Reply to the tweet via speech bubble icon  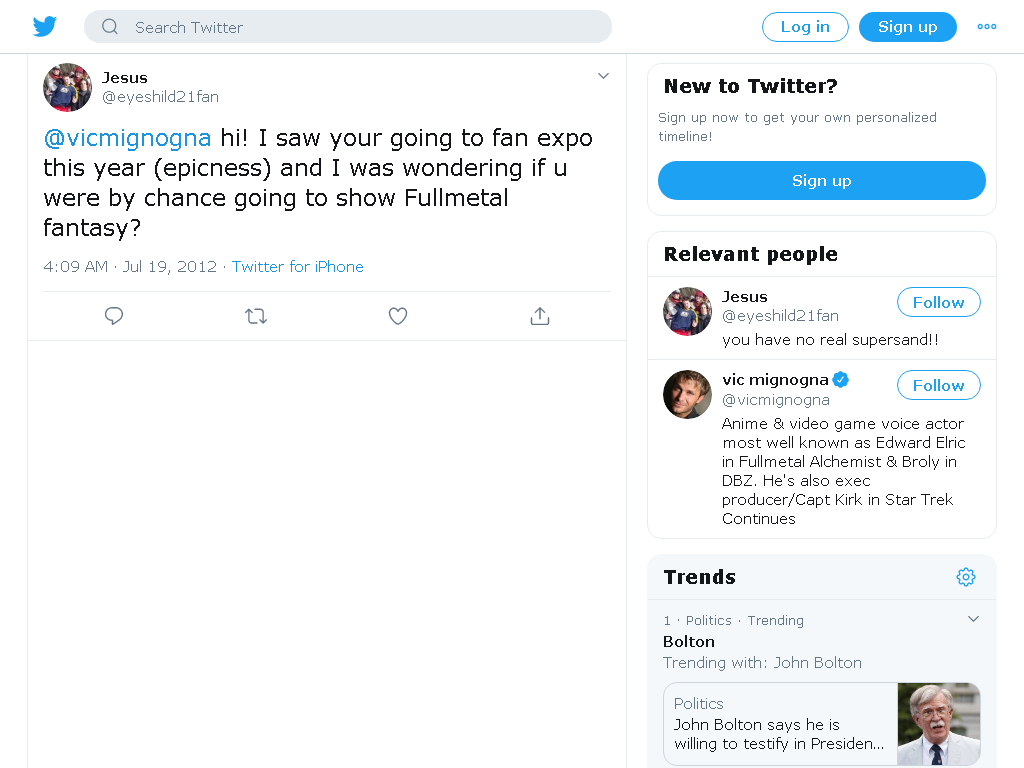[114, 316]
